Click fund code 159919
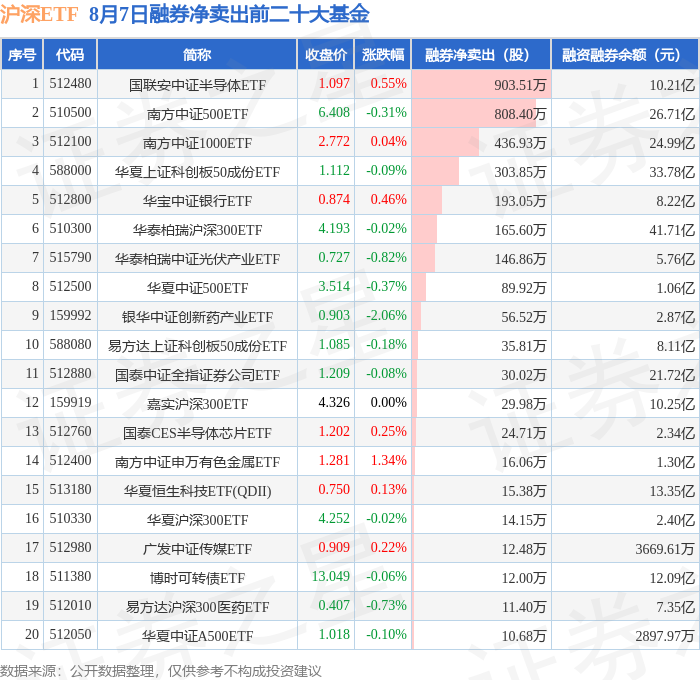Viewport: 700px width, 680px height. [70, 402]
